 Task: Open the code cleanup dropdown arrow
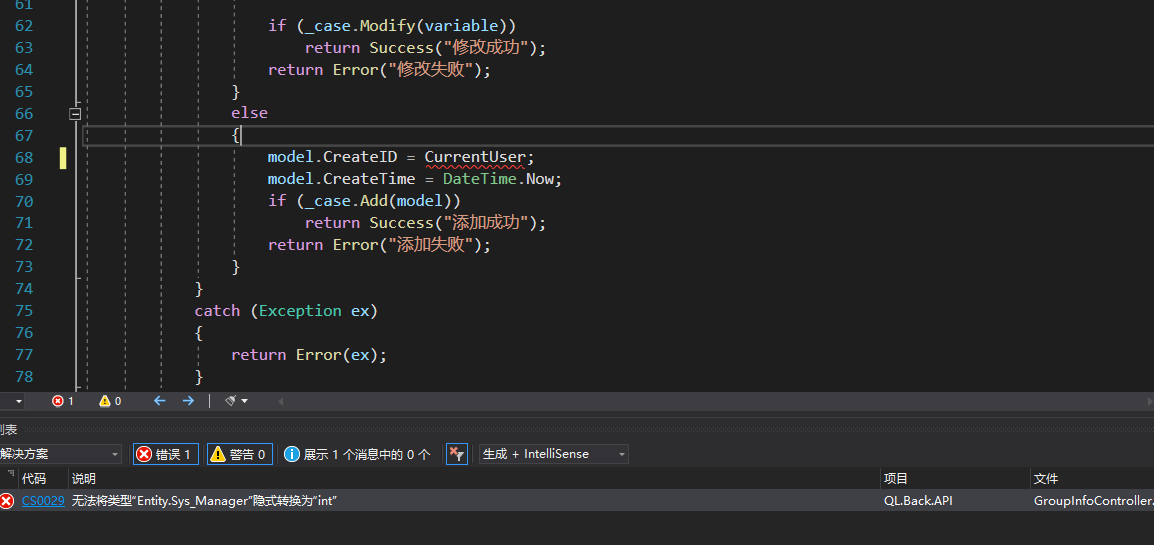(244, 402)
